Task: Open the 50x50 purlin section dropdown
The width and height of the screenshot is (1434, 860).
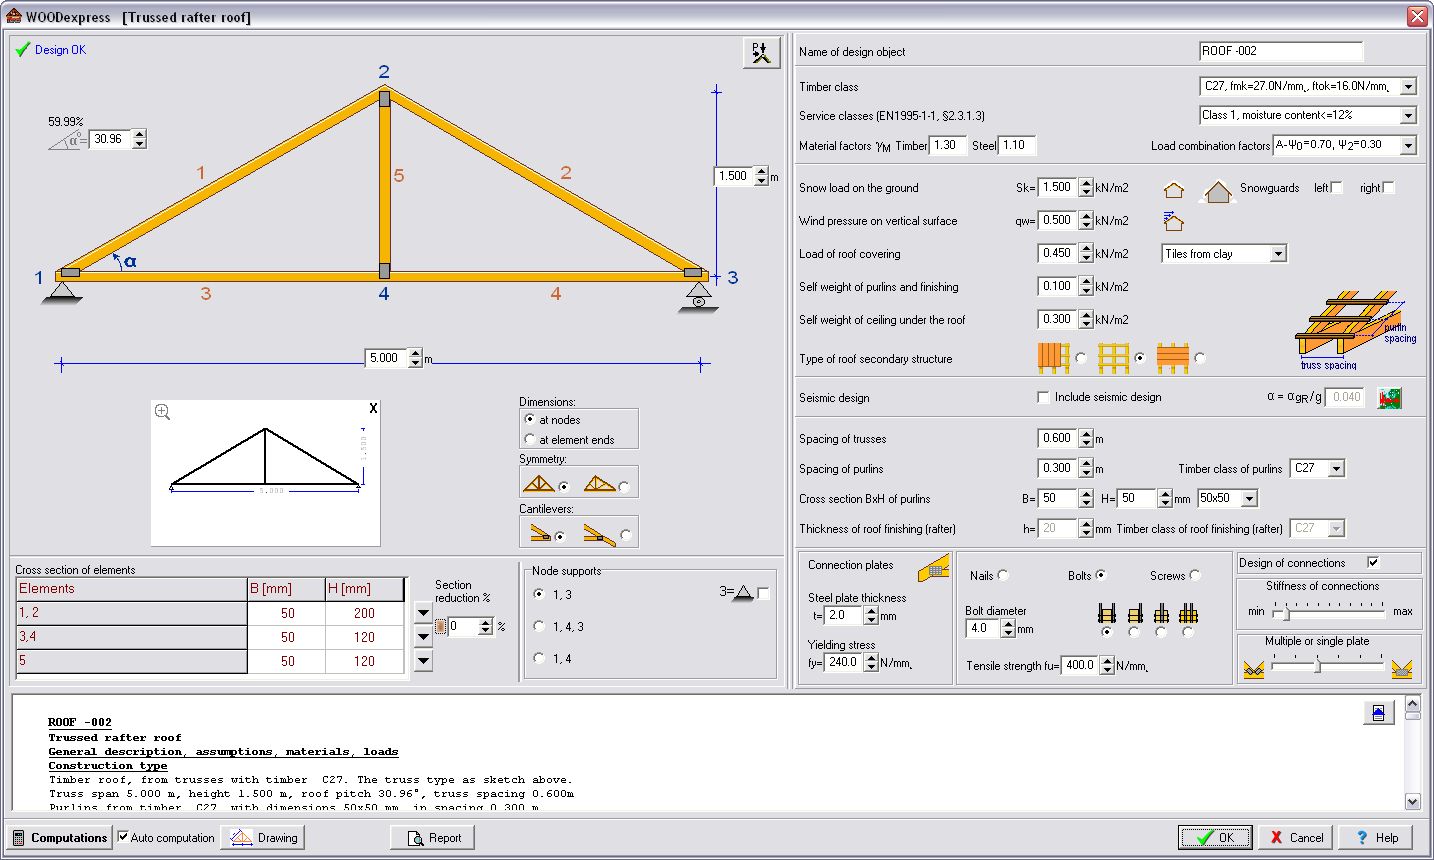Action: coord(1249,498)
